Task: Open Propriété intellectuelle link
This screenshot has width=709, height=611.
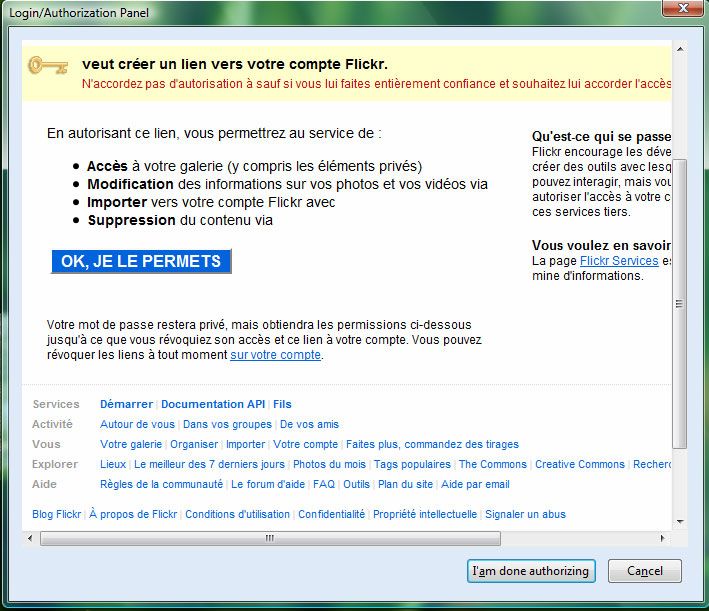Action: (425, 514)
